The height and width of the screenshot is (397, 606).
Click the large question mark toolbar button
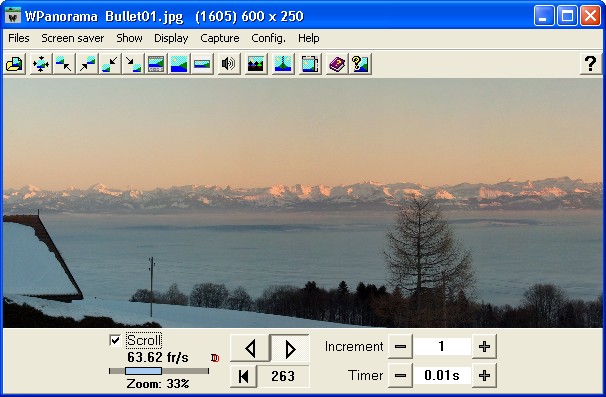coord(590,63)
